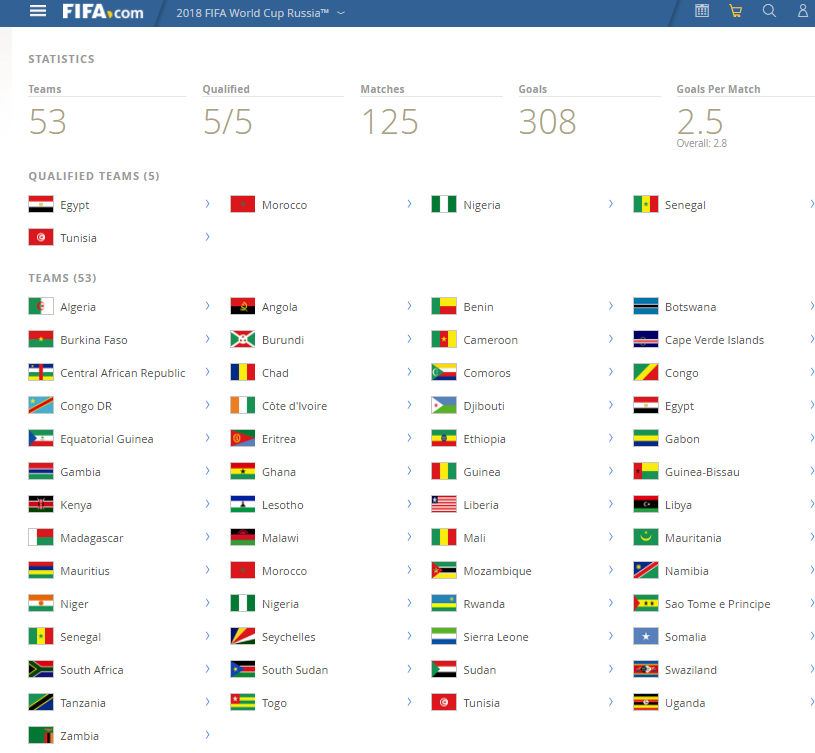
Task: Click the search magnifier icon
Action: tap(769, 11)
